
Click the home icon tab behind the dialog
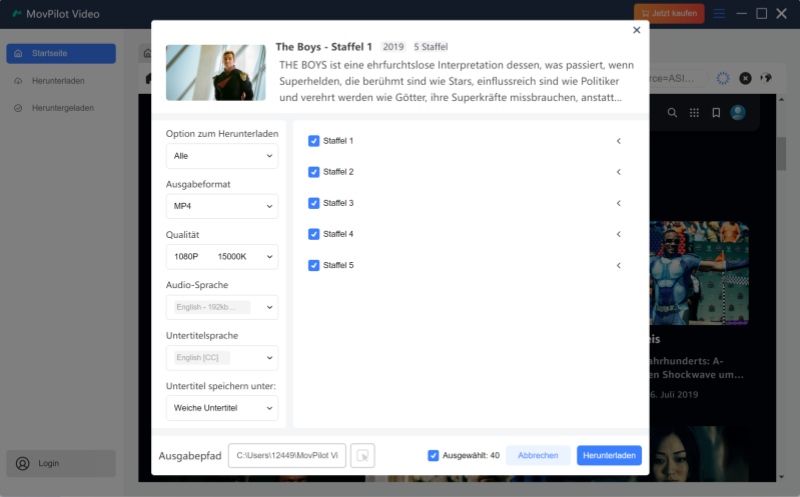147,53
